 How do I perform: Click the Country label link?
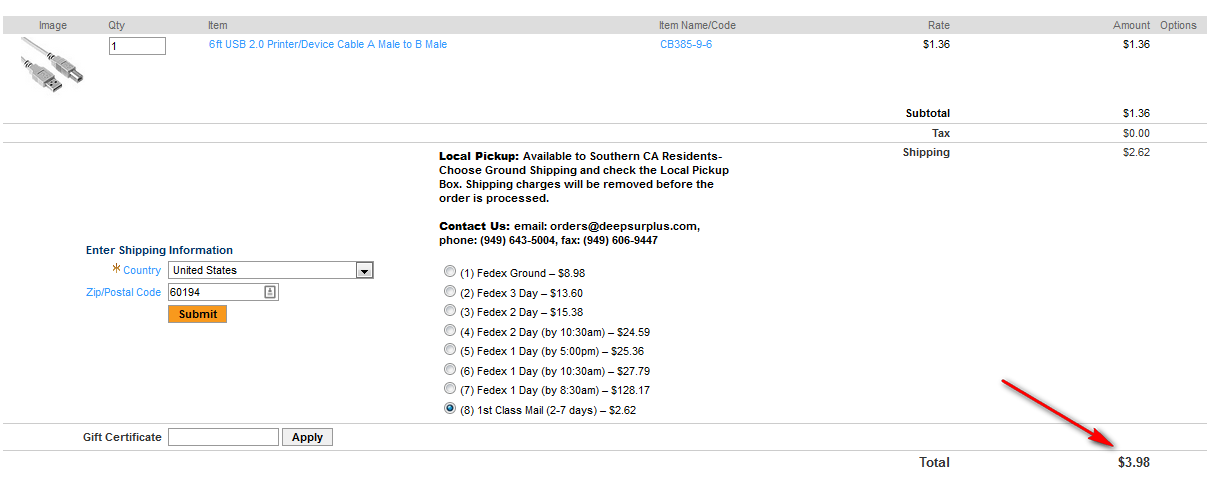[x=142, y=270]
